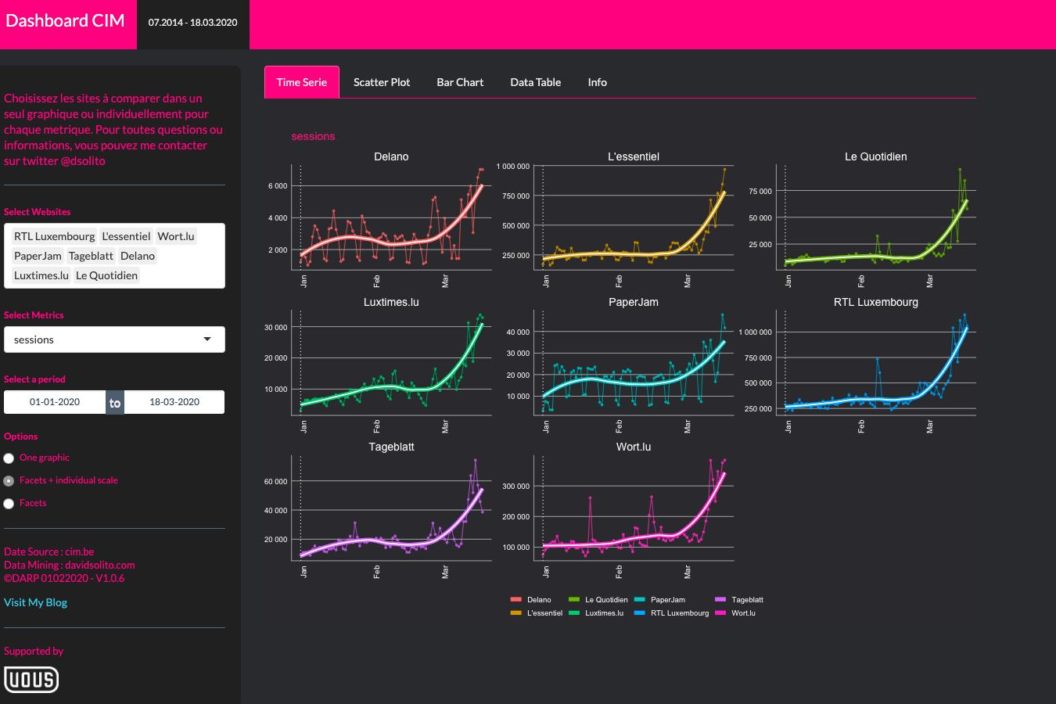
Task: Switch to the Scatter Plot tab
Action: [381, 82]
